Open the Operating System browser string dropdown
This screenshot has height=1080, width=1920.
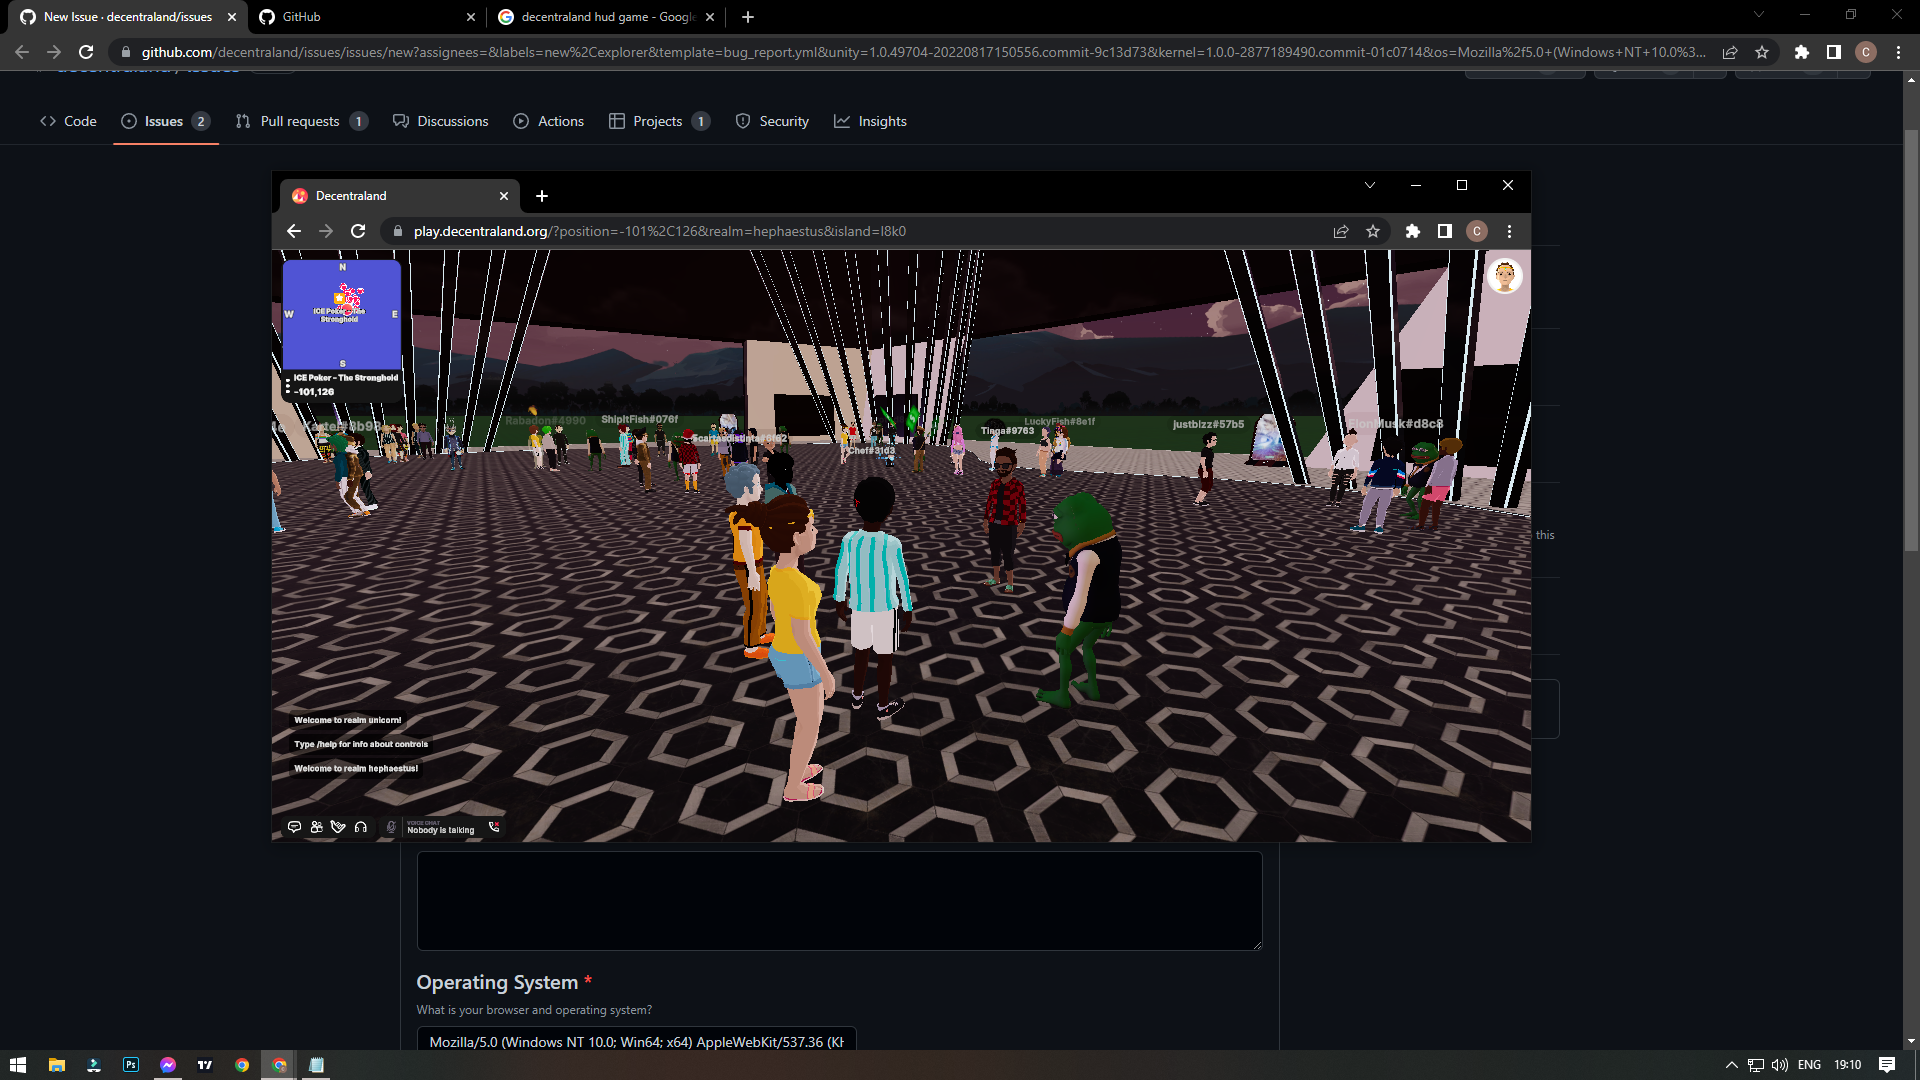pyautogui.click(x=637, y=1041)
